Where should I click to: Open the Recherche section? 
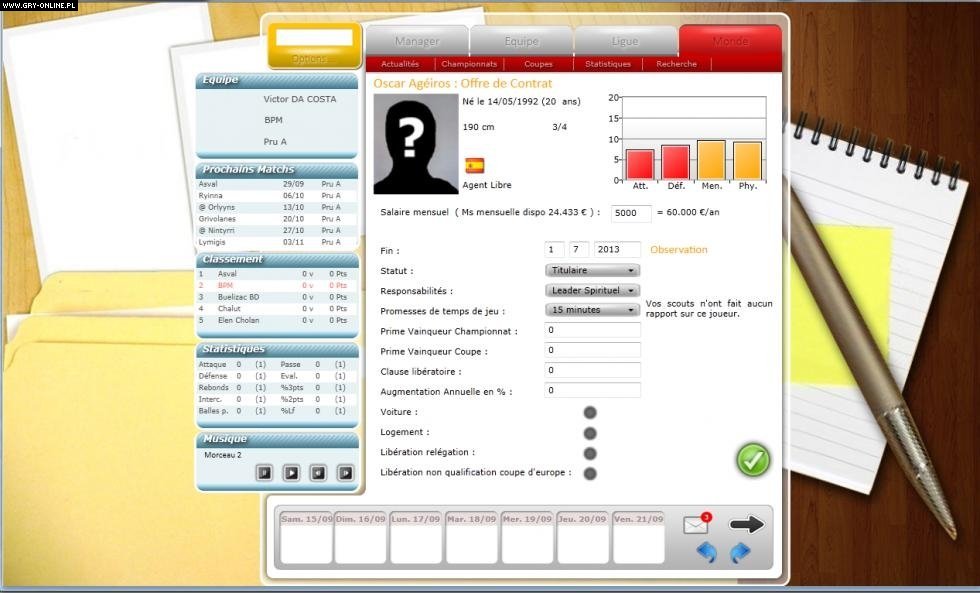pos(675,63)
